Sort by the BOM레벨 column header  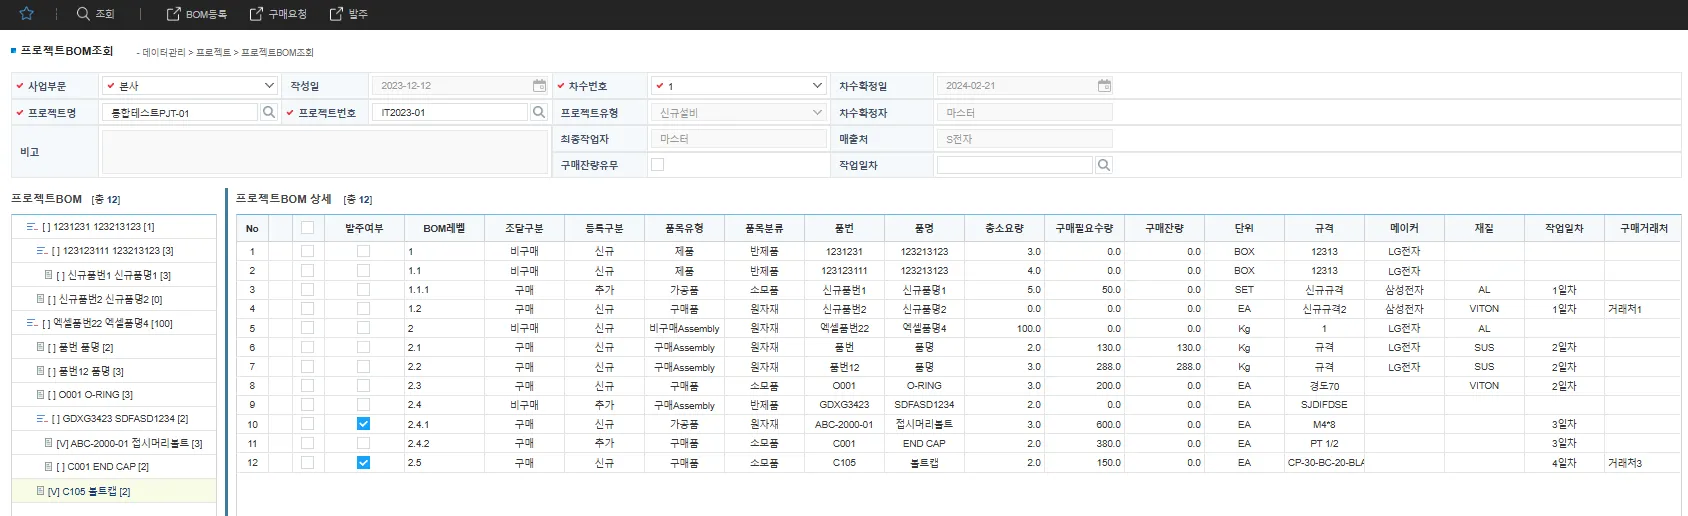pyautogui.click(x=444, y=228)
